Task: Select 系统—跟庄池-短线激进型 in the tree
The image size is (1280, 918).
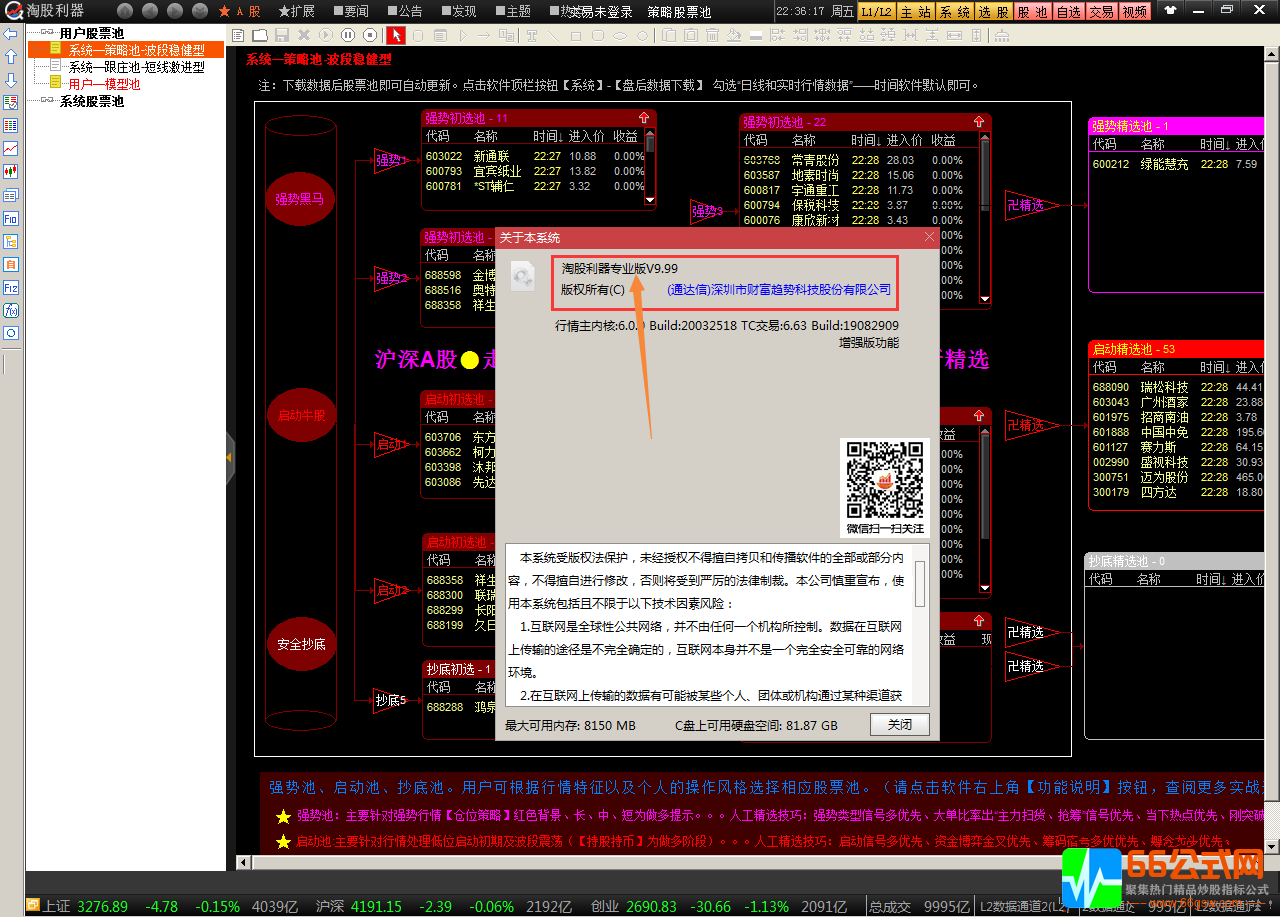Action: click(136, 68)
